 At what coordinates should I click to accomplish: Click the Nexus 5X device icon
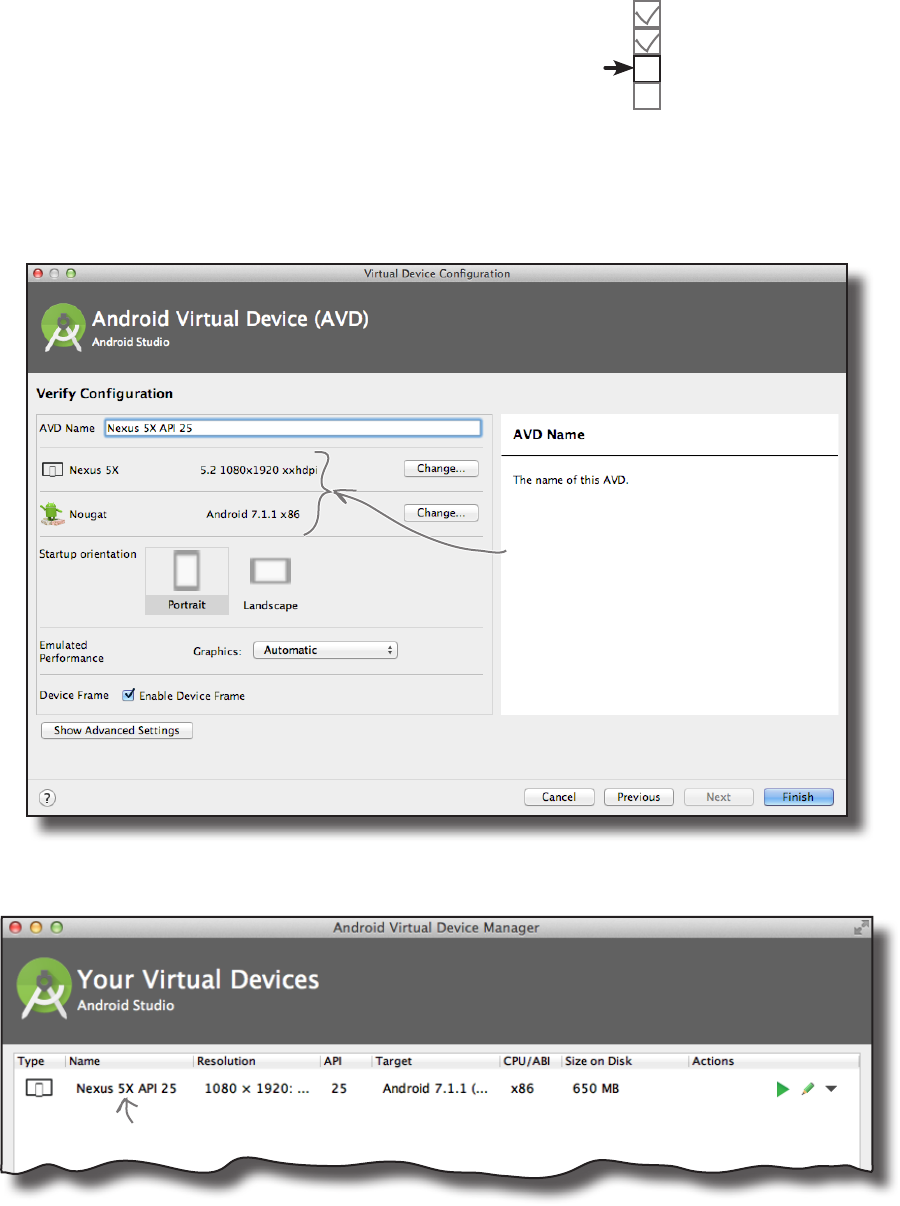(51, 468)
